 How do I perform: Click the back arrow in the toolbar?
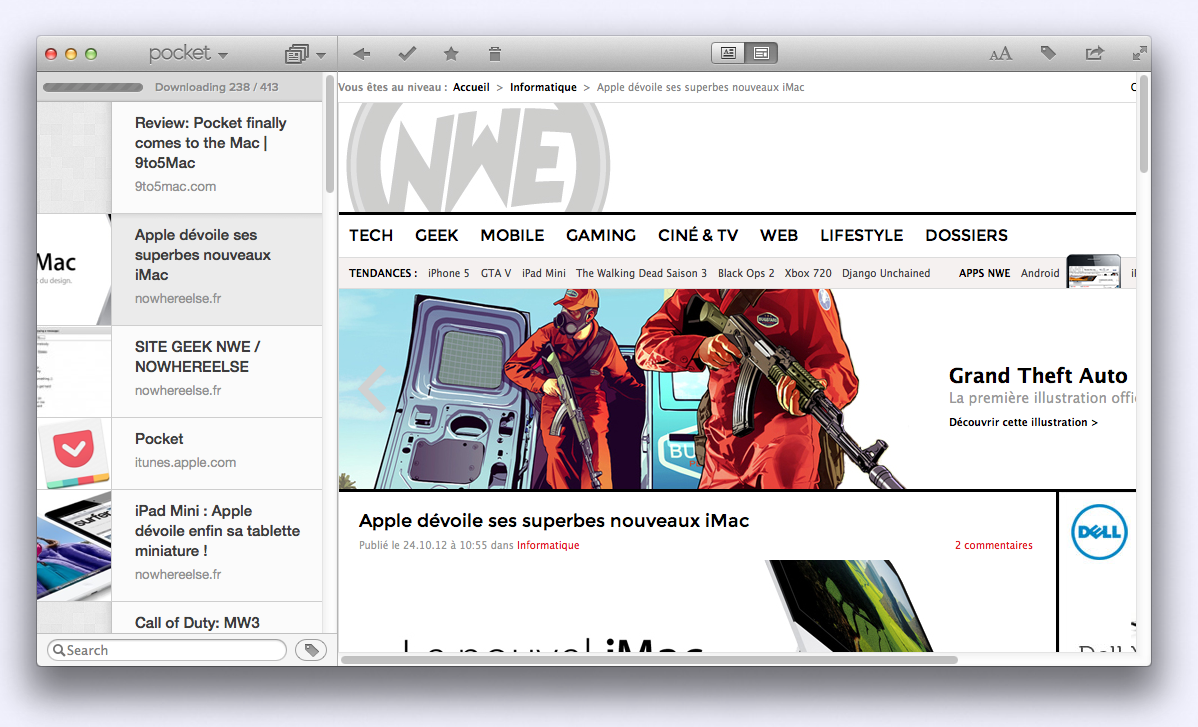pos(362,54)
